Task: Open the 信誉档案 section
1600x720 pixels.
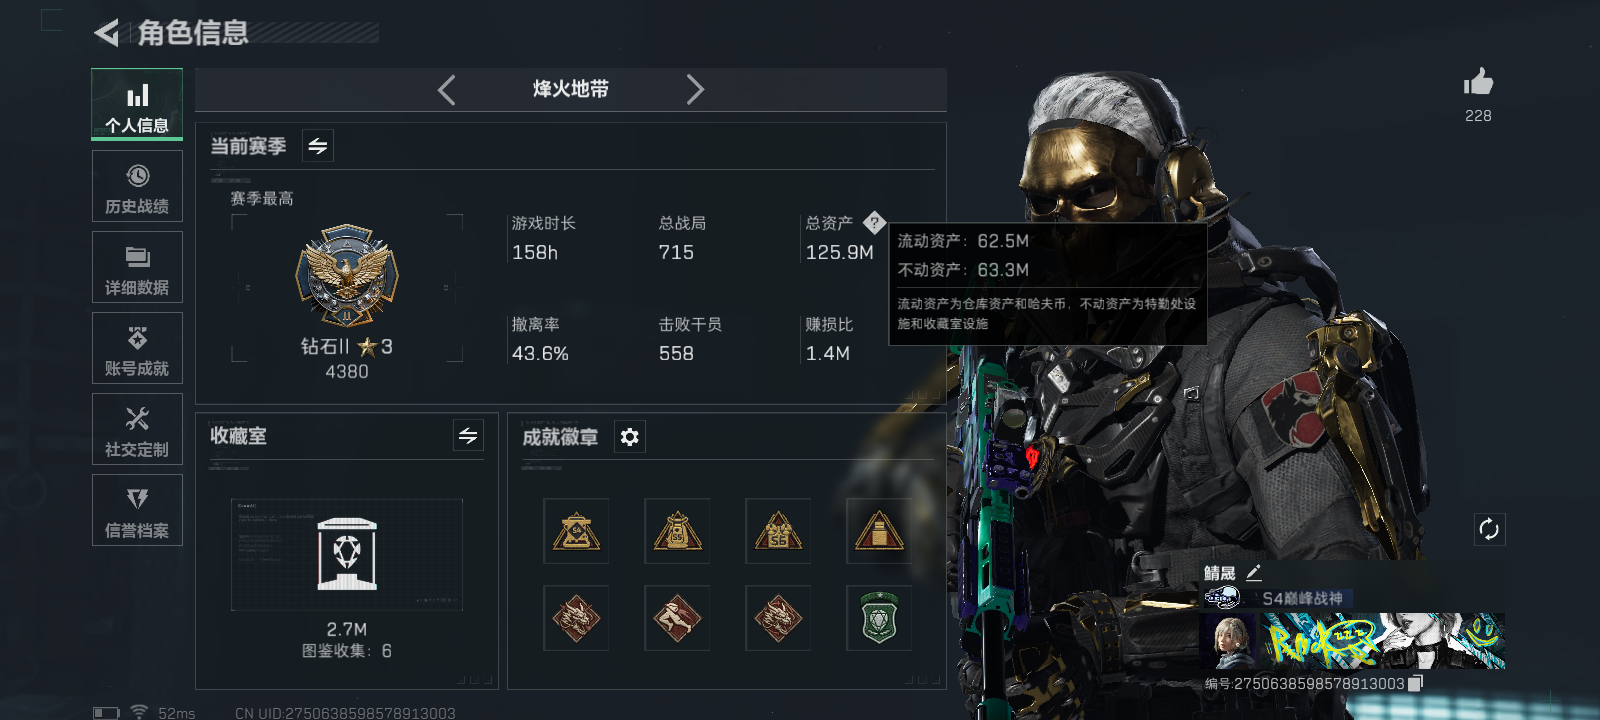Action: coord(137,511)
